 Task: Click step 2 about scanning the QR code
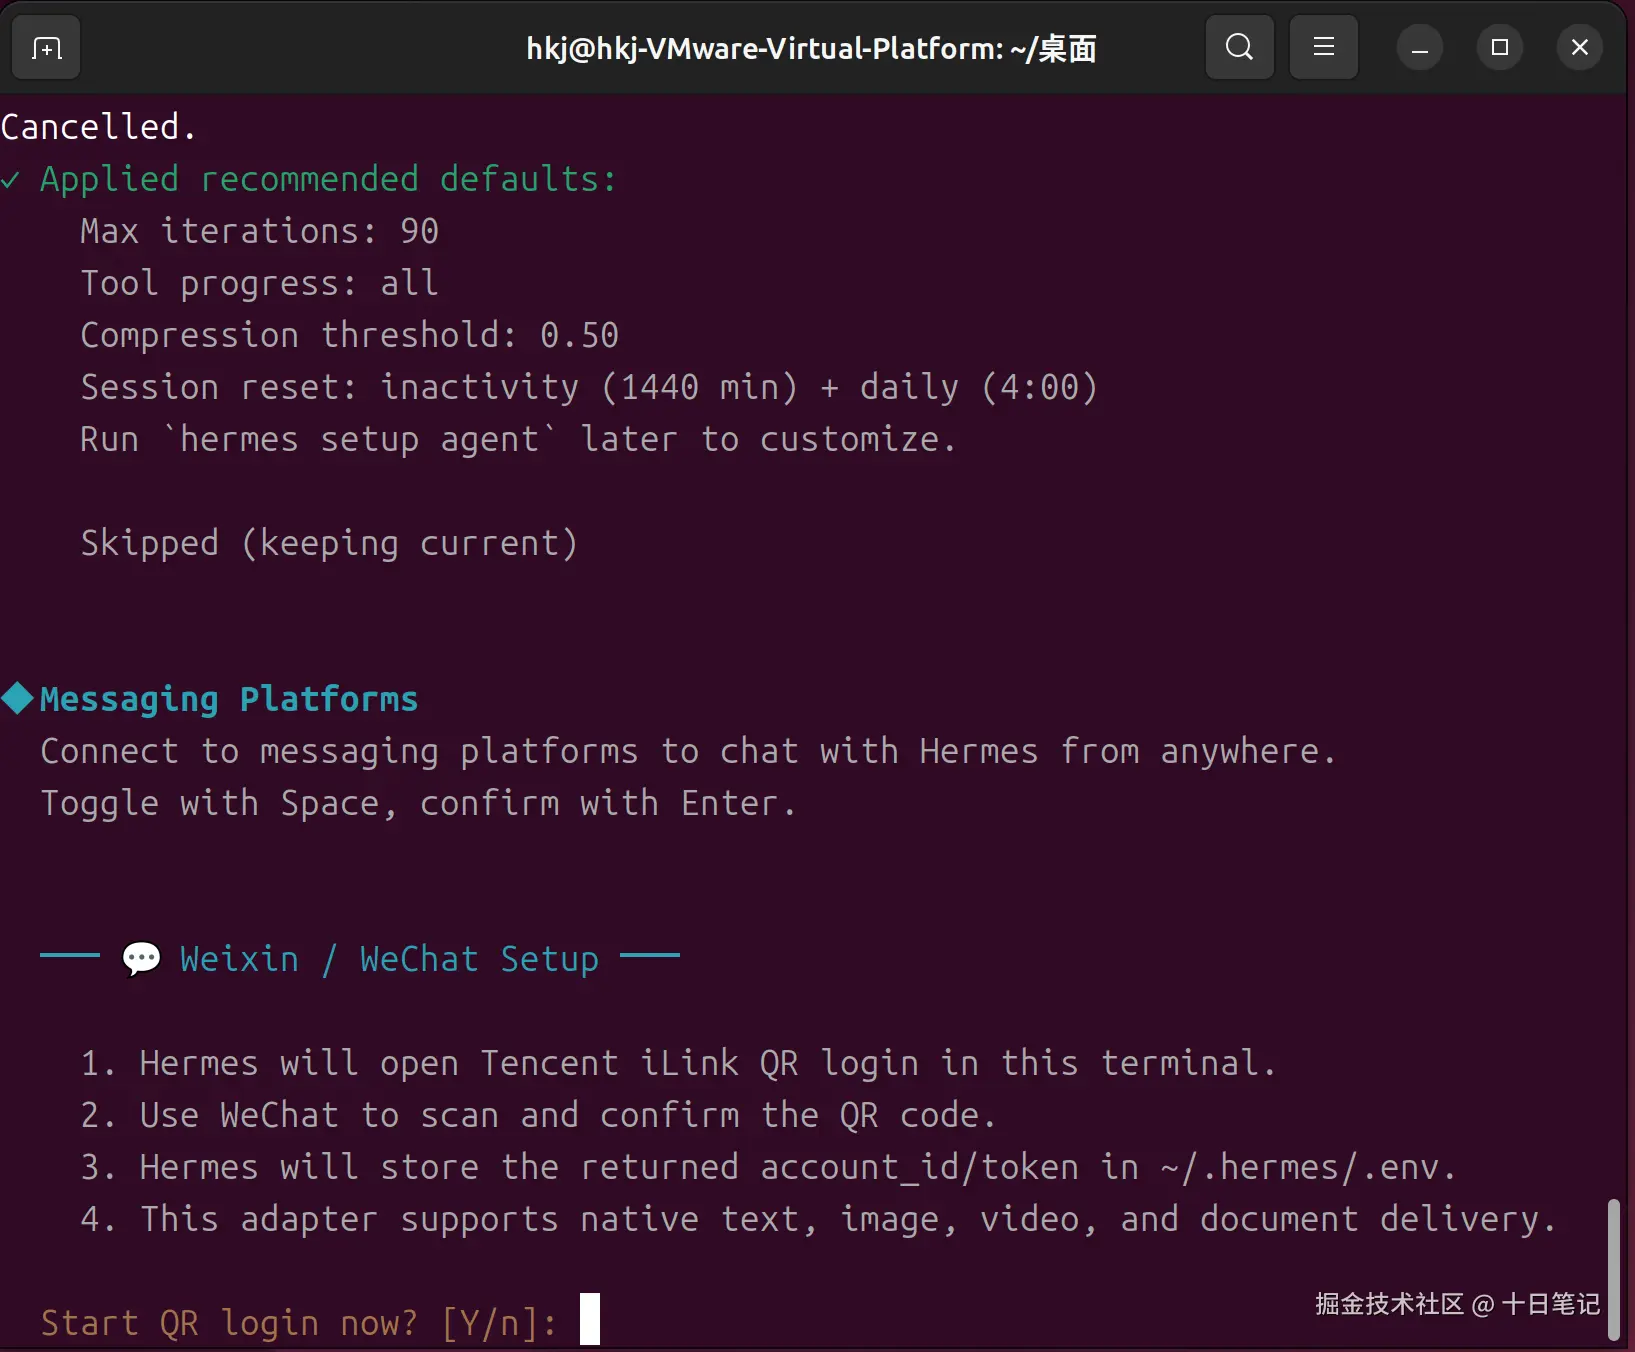click(539, 1115)
